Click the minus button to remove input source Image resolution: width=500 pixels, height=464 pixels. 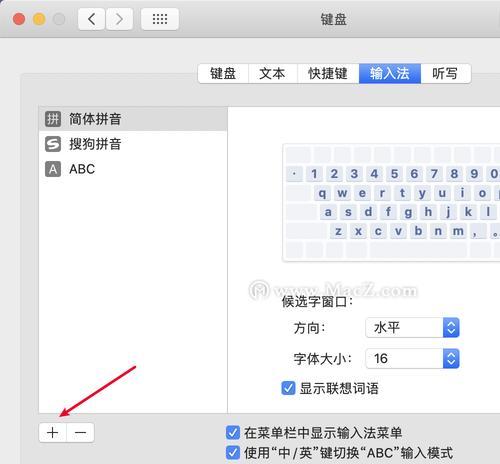pos(80,433)
